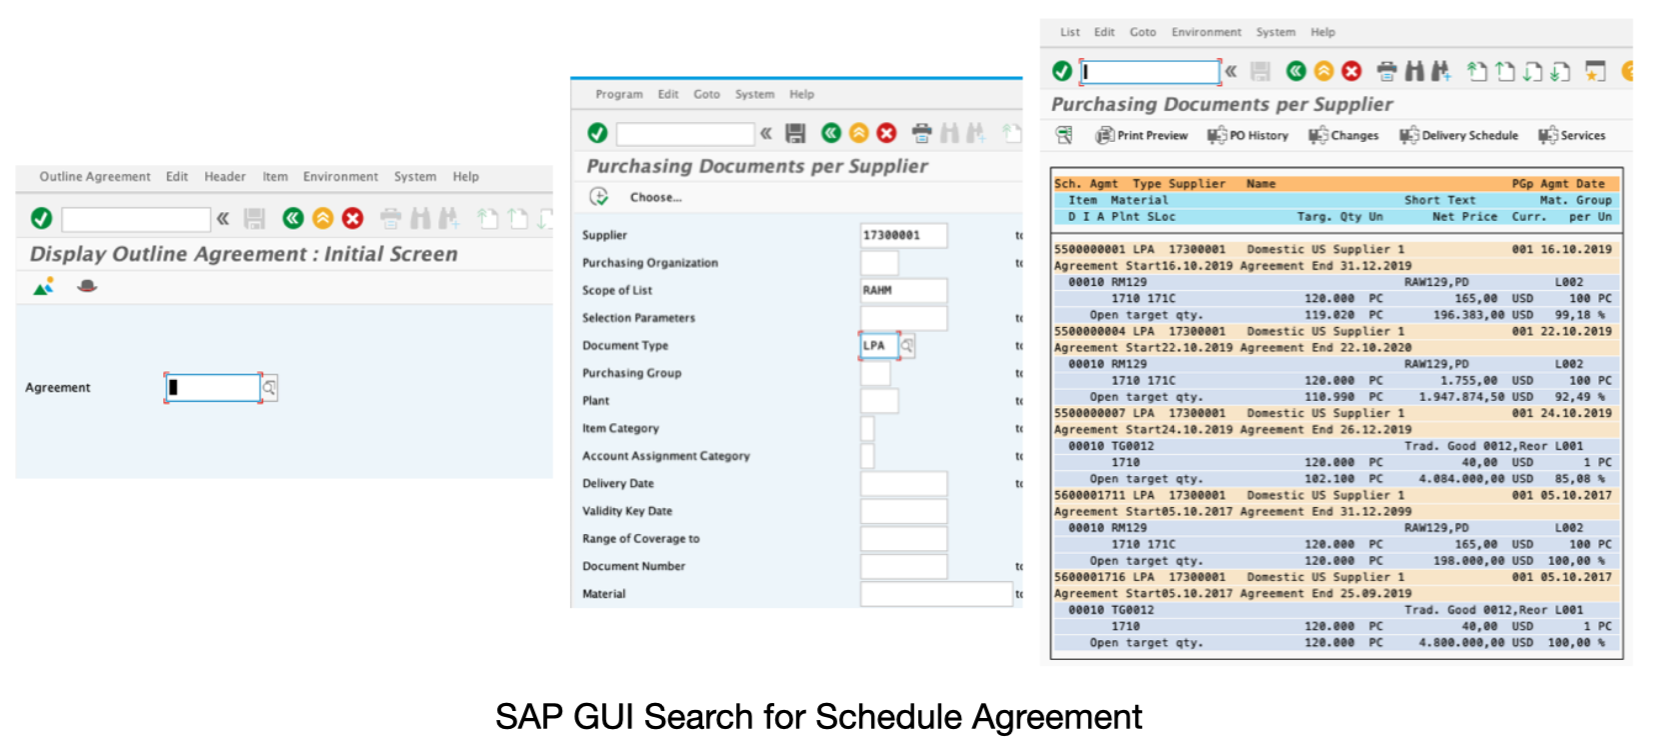This screenshot has height=744, width=1655.
Task: Click the Purchasing Organization input field
Action: point(879,263)
